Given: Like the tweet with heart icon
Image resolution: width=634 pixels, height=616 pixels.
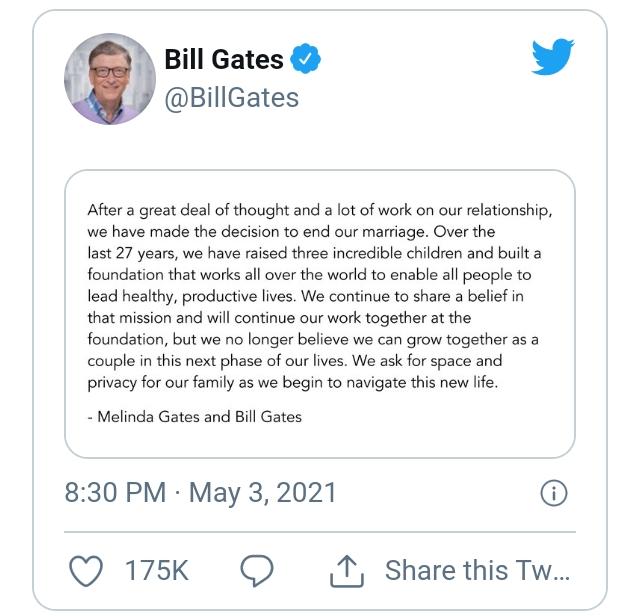Looking at the screenshot, I should coord(87,570).
